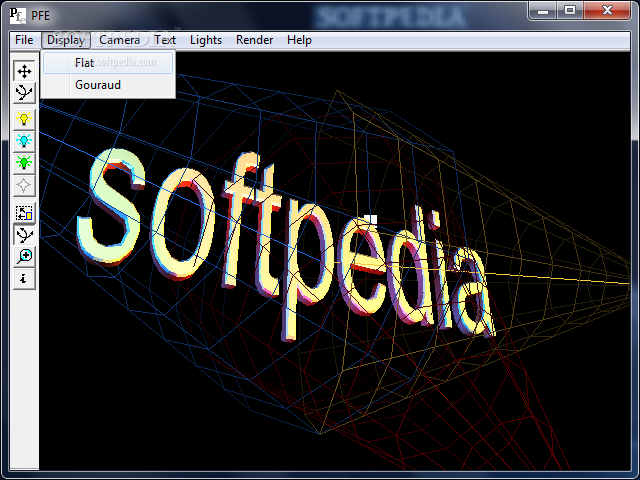Screen dimensions: 640x480
Task: Minimize the PFE window
Action: [x=542, y=11]
